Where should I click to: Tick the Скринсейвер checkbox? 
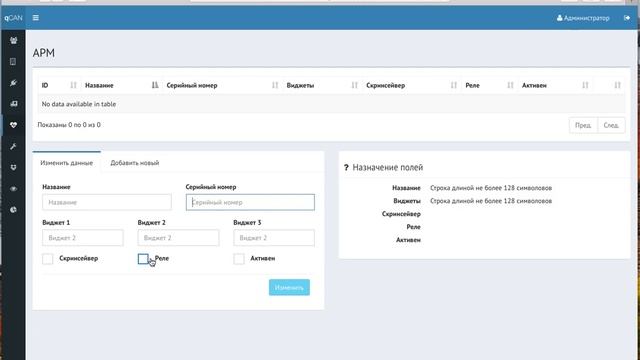pyautogui.click(x=48, y=259)
